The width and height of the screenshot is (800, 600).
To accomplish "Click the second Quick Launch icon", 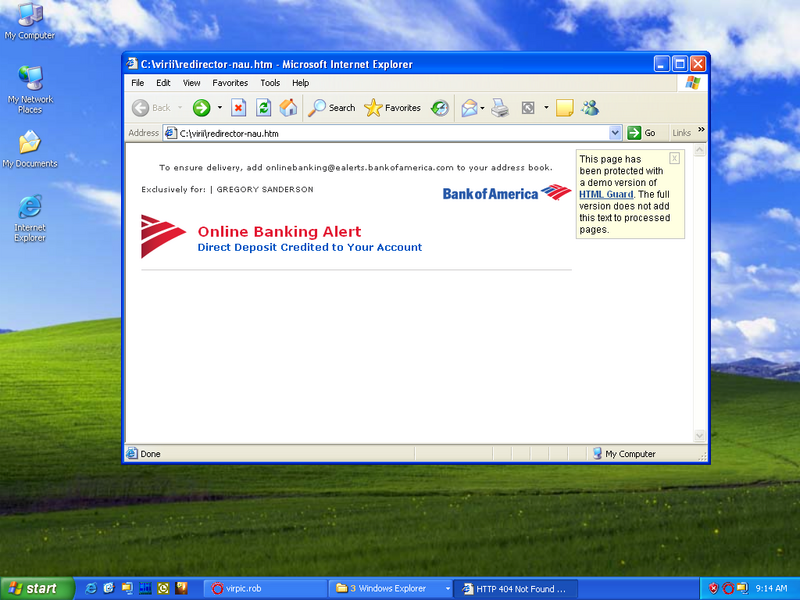I will coord(109,588).
